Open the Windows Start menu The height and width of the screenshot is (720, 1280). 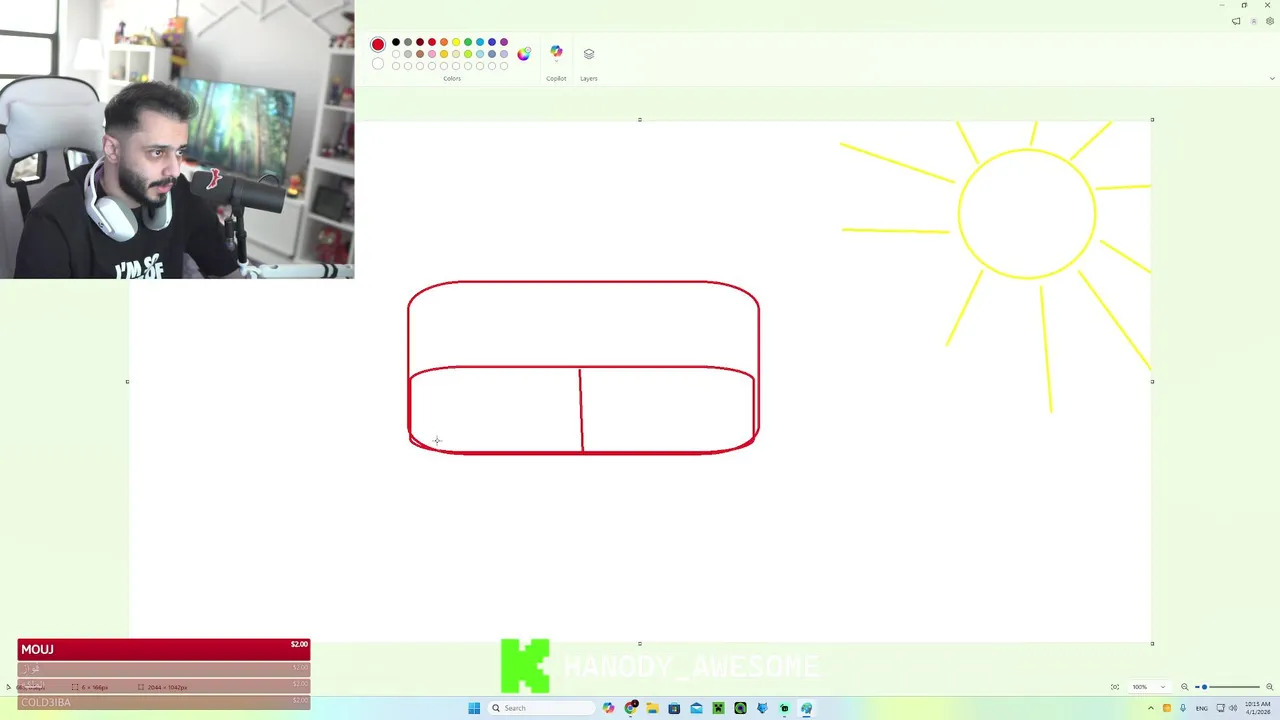474,708
